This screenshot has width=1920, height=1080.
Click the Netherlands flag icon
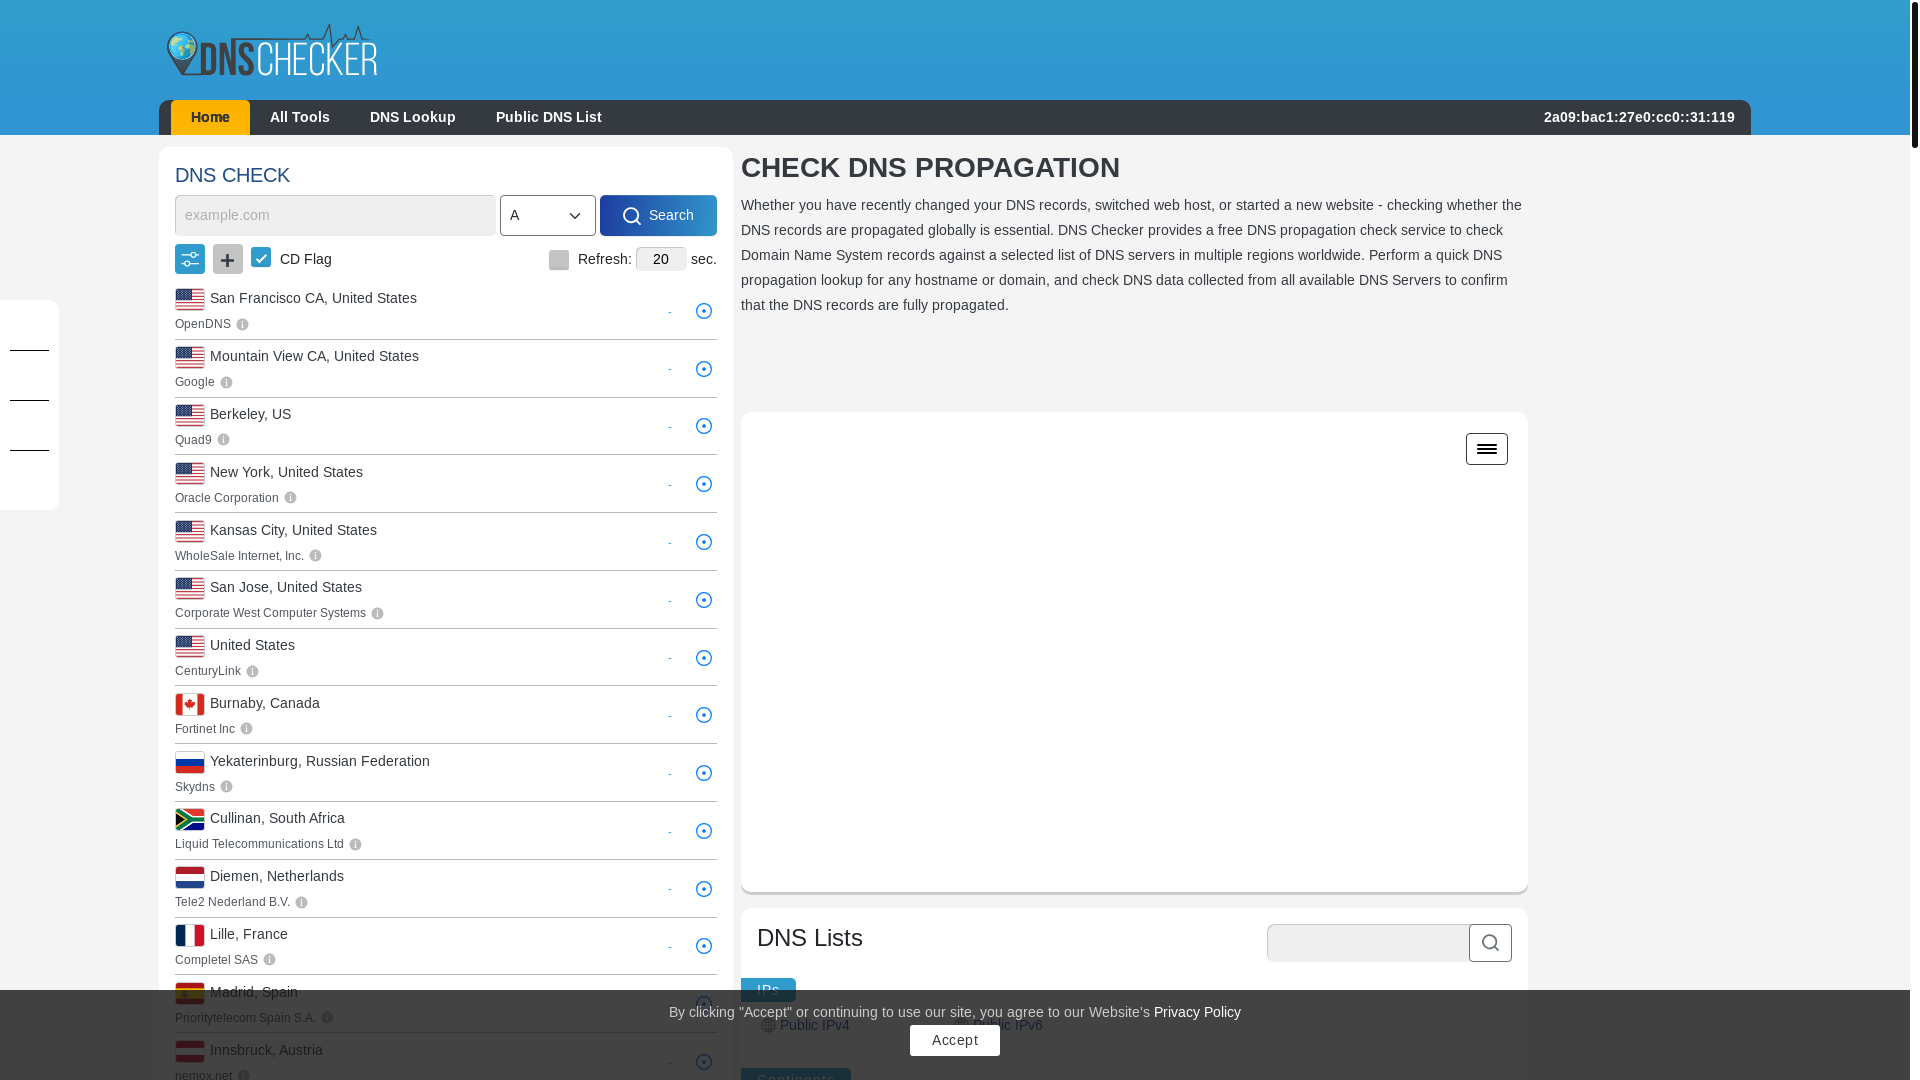tap(190, 877)
